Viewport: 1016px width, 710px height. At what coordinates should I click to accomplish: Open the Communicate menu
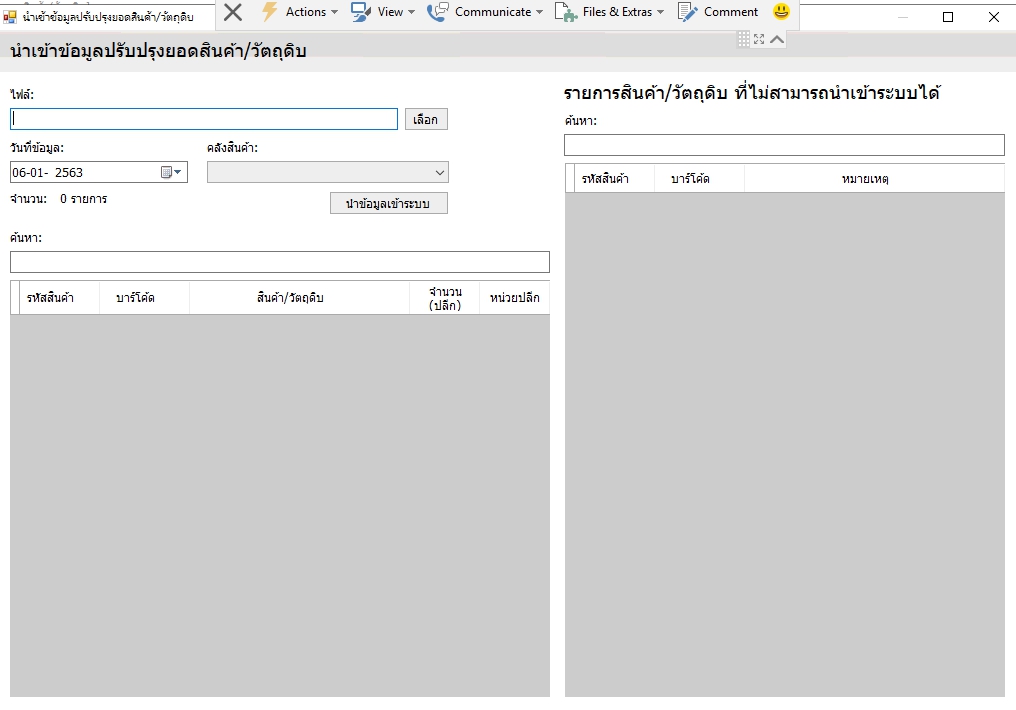tap(485, 12)
